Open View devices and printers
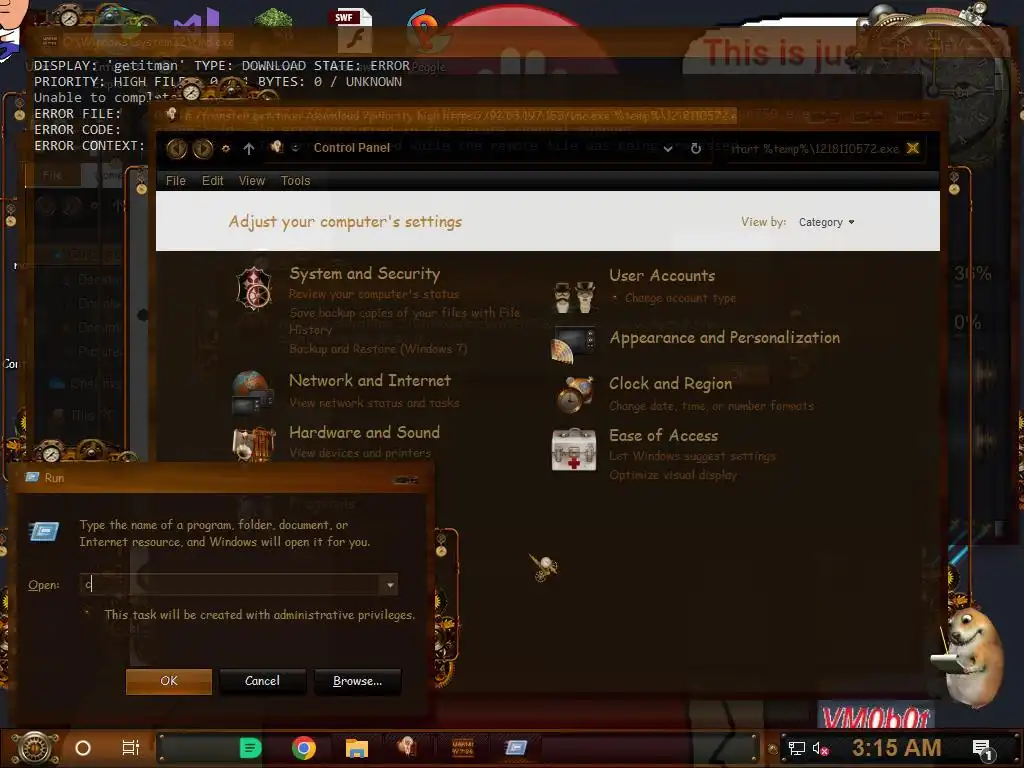Screen dimensions: 1024x768 (360, 453)
